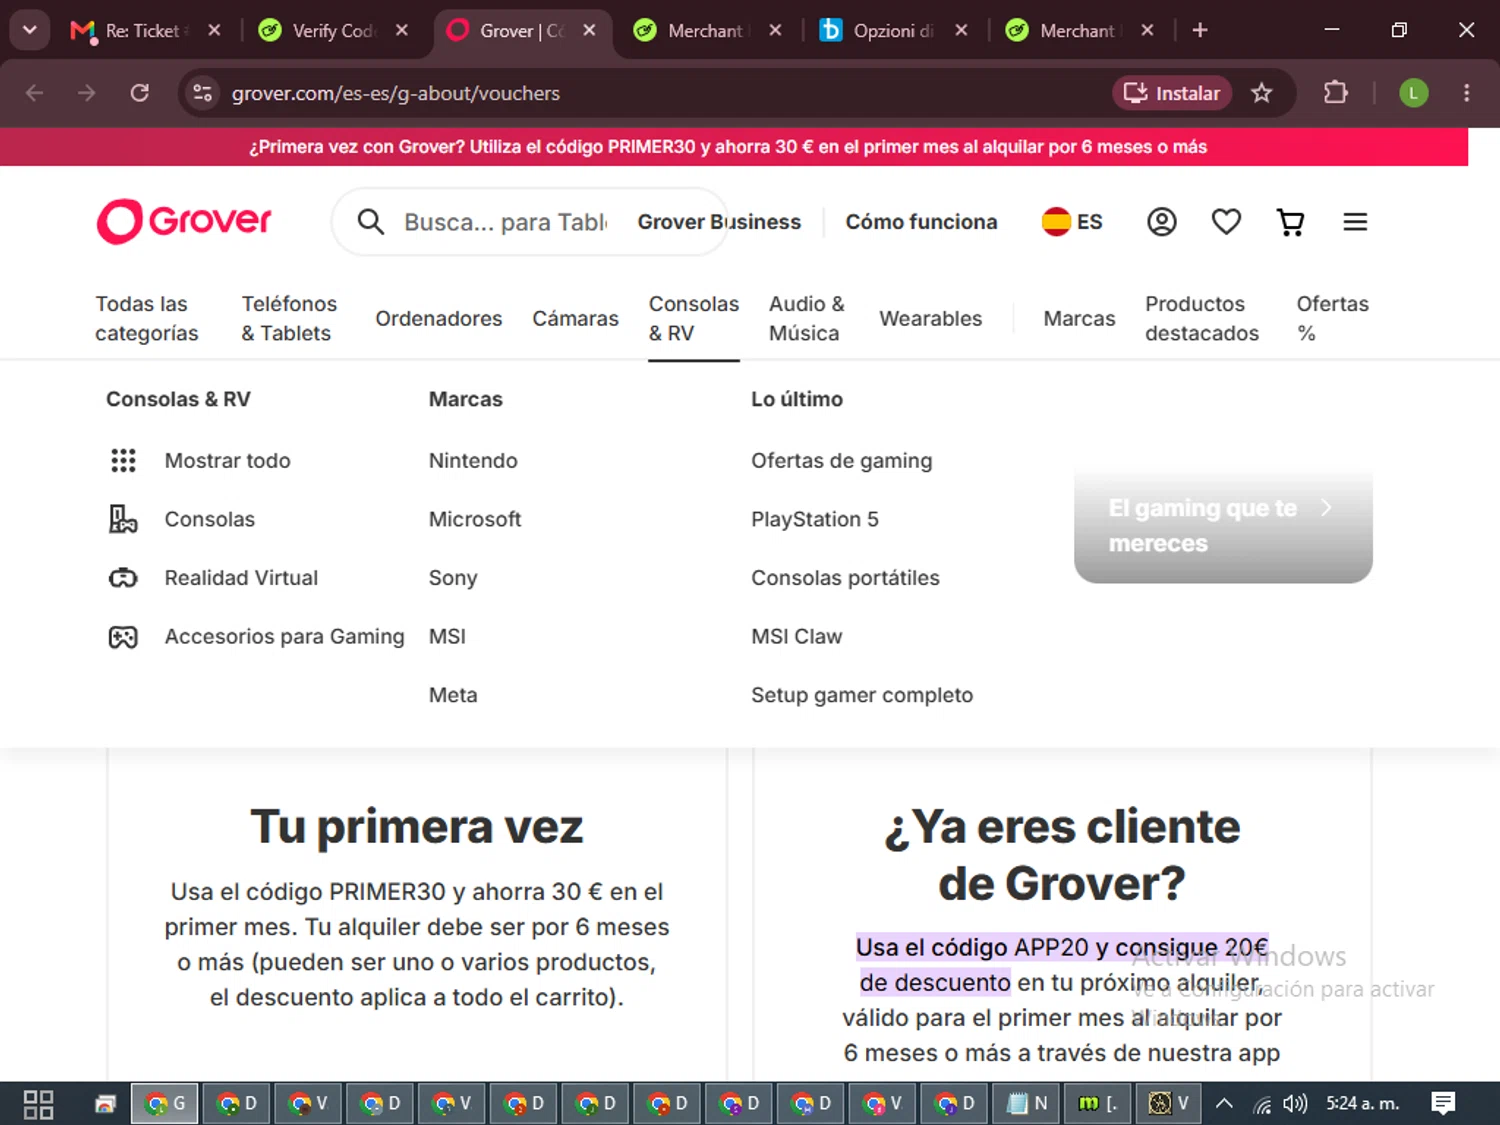Open the tab search dropdown arrow

pos(30,30)
